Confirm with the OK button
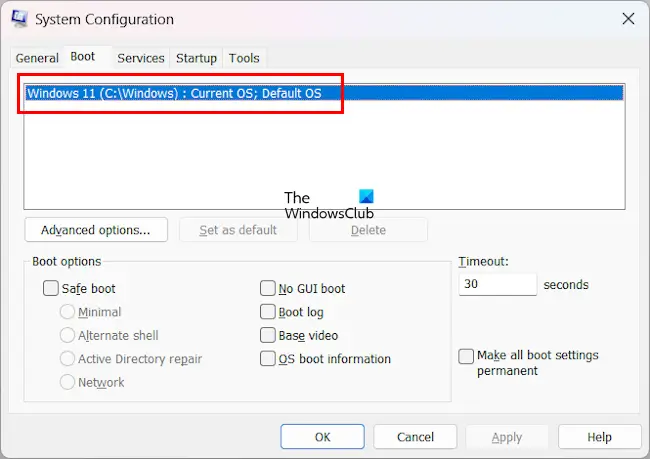Viewport: 650px width, 459px height. point(323,437)
